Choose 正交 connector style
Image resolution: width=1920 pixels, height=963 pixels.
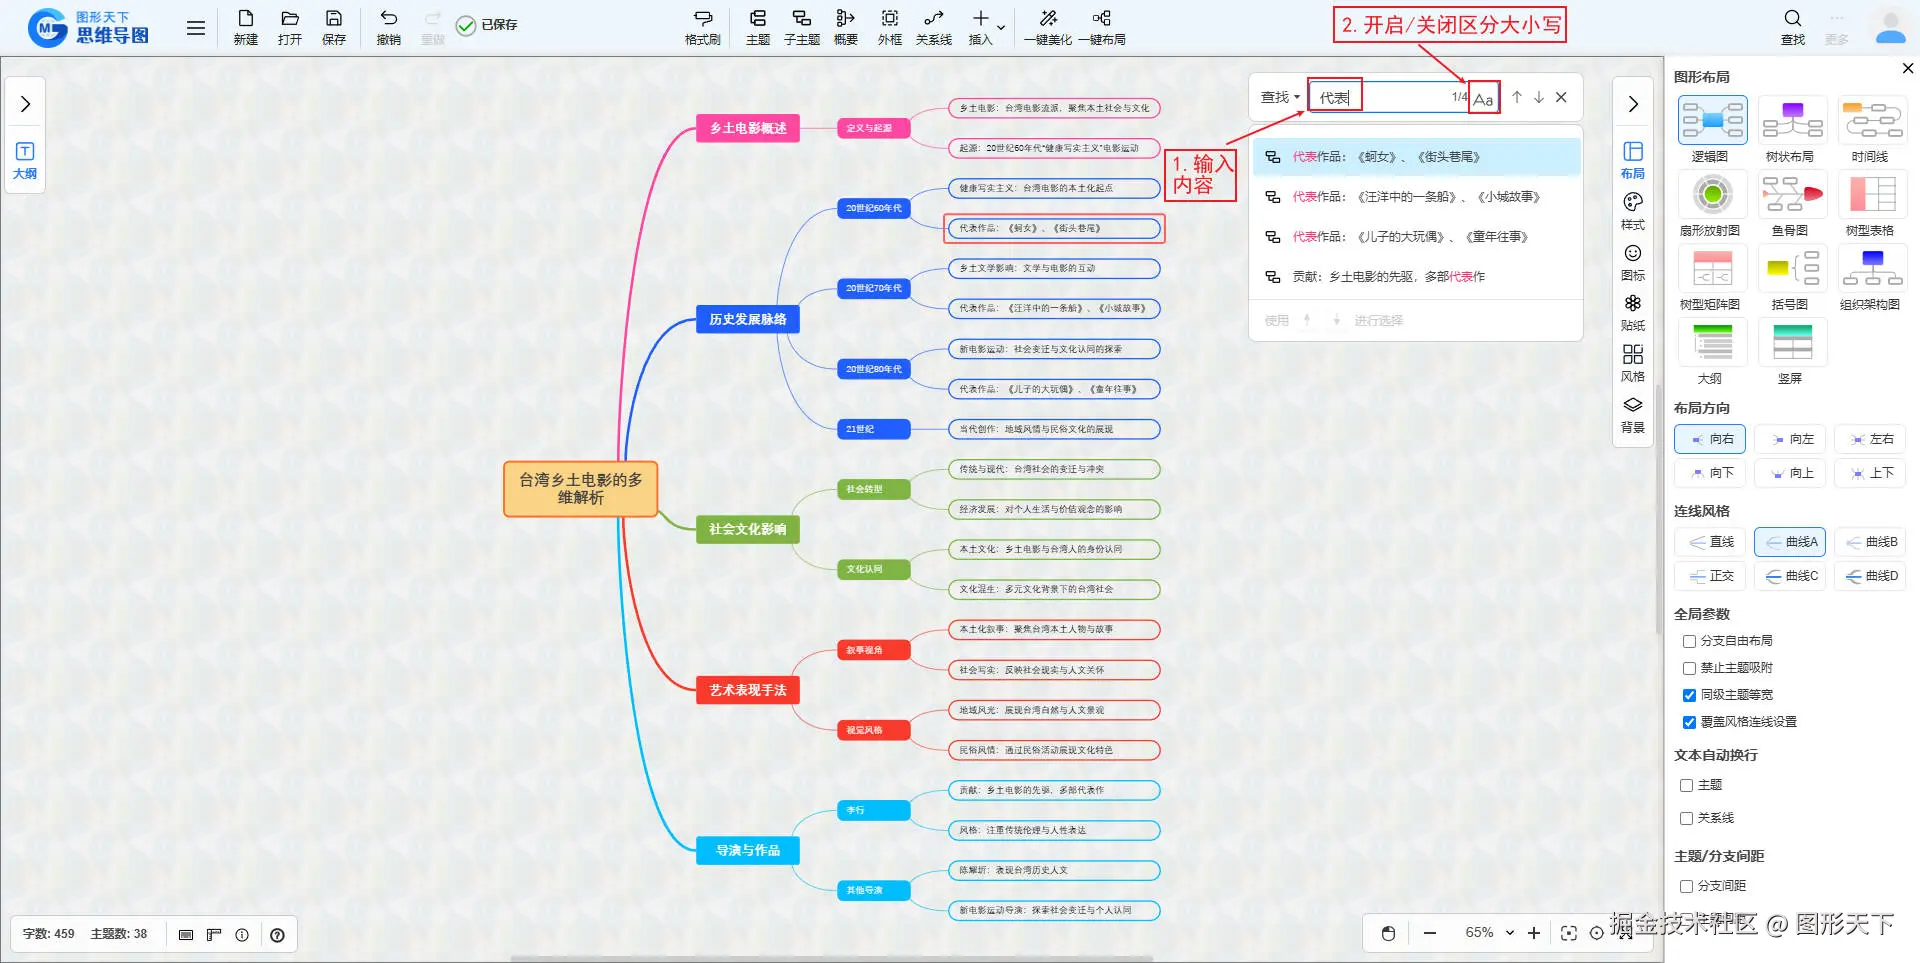tap(1710, 576)
